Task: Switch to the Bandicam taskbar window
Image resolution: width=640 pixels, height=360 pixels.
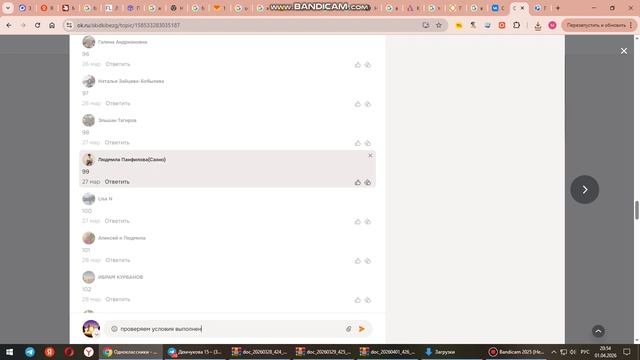Action: [x=517, y=352]
